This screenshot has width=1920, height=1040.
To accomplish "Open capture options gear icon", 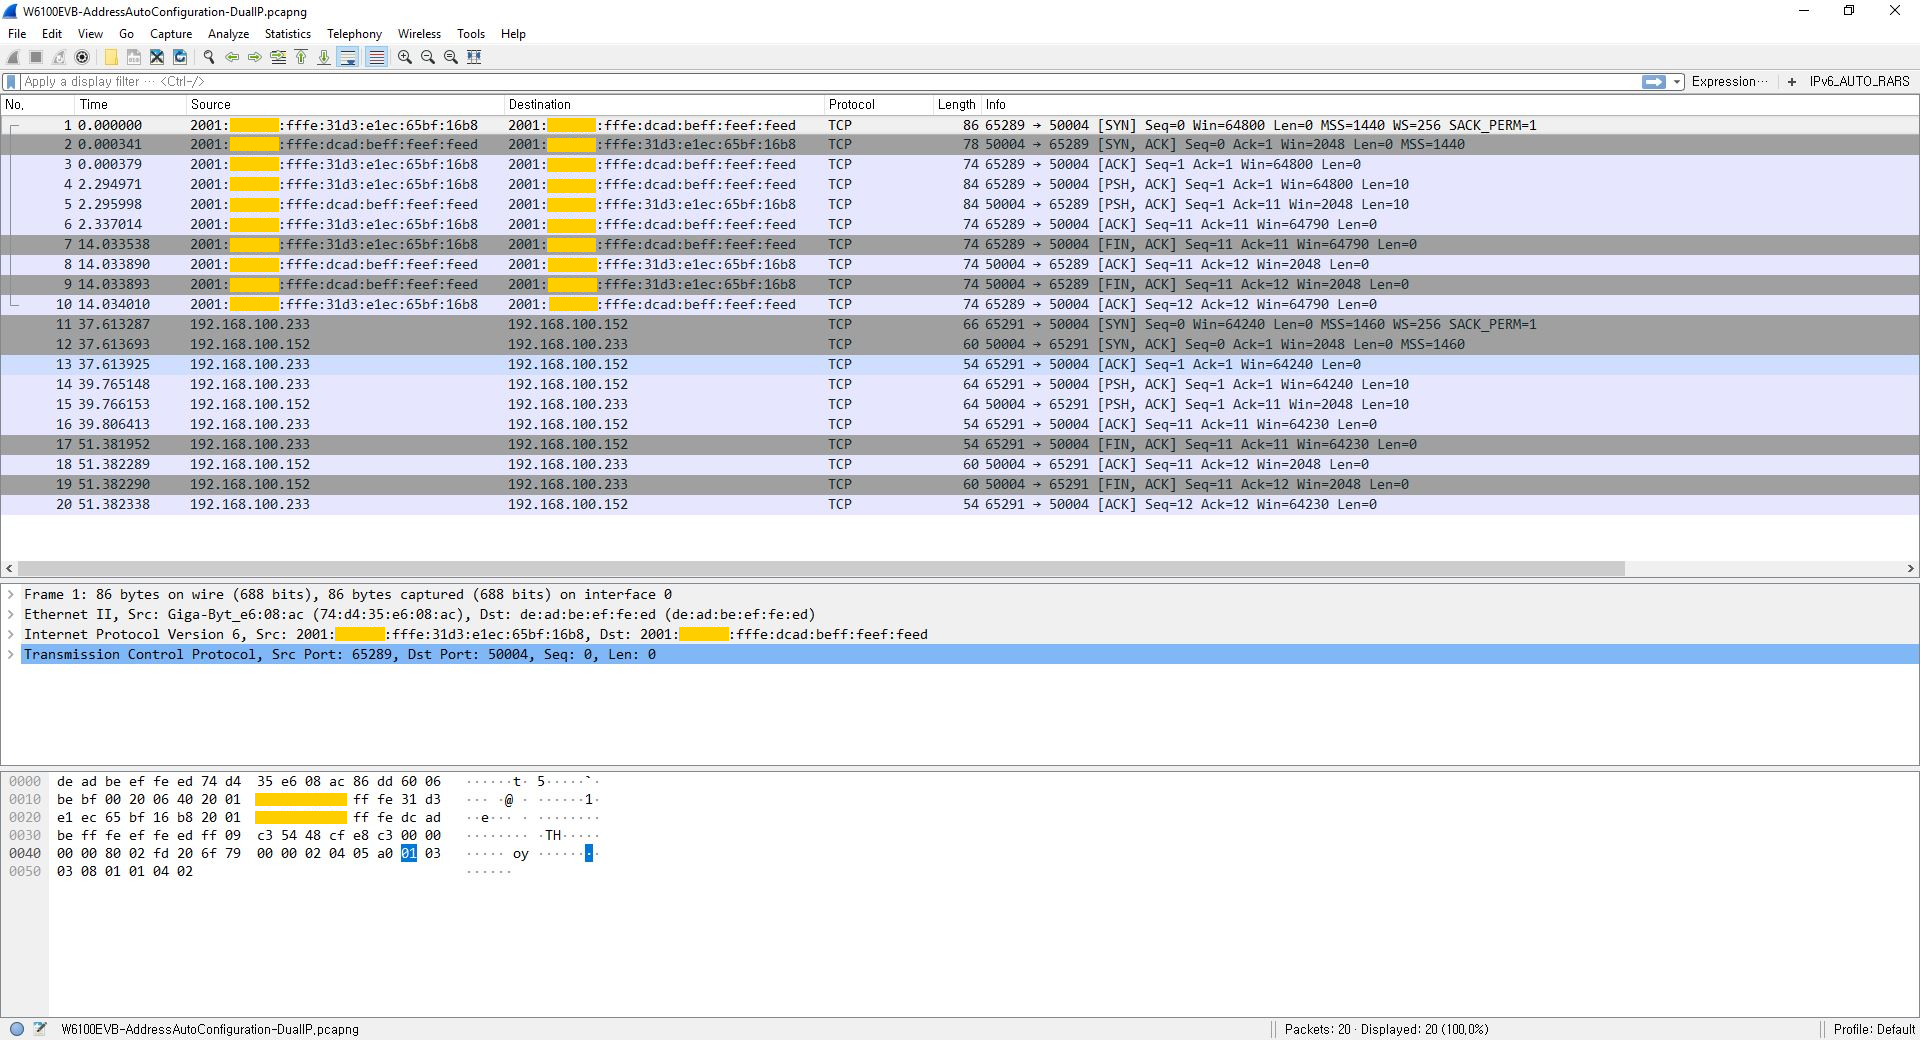I will click(x=82, y=57).
